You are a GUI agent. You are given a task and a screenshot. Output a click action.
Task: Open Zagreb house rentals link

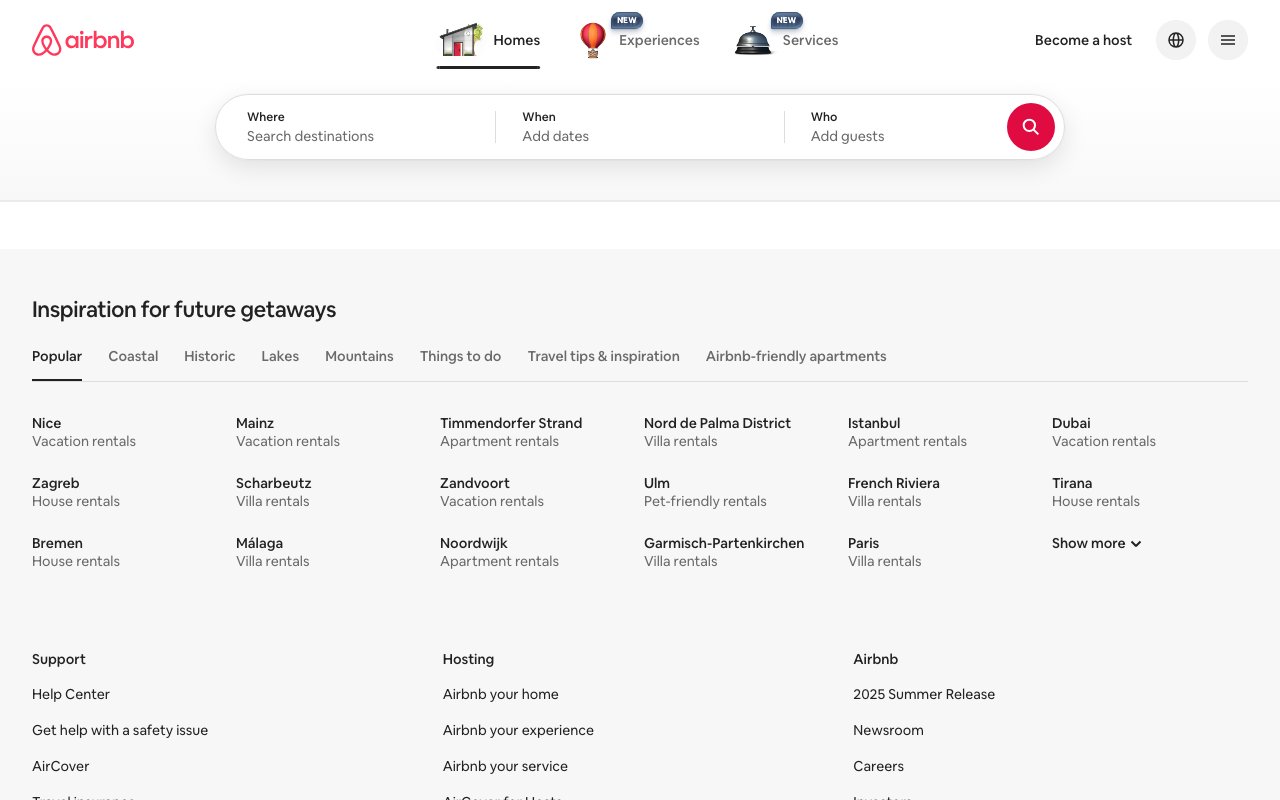click(x=76, y=492)
